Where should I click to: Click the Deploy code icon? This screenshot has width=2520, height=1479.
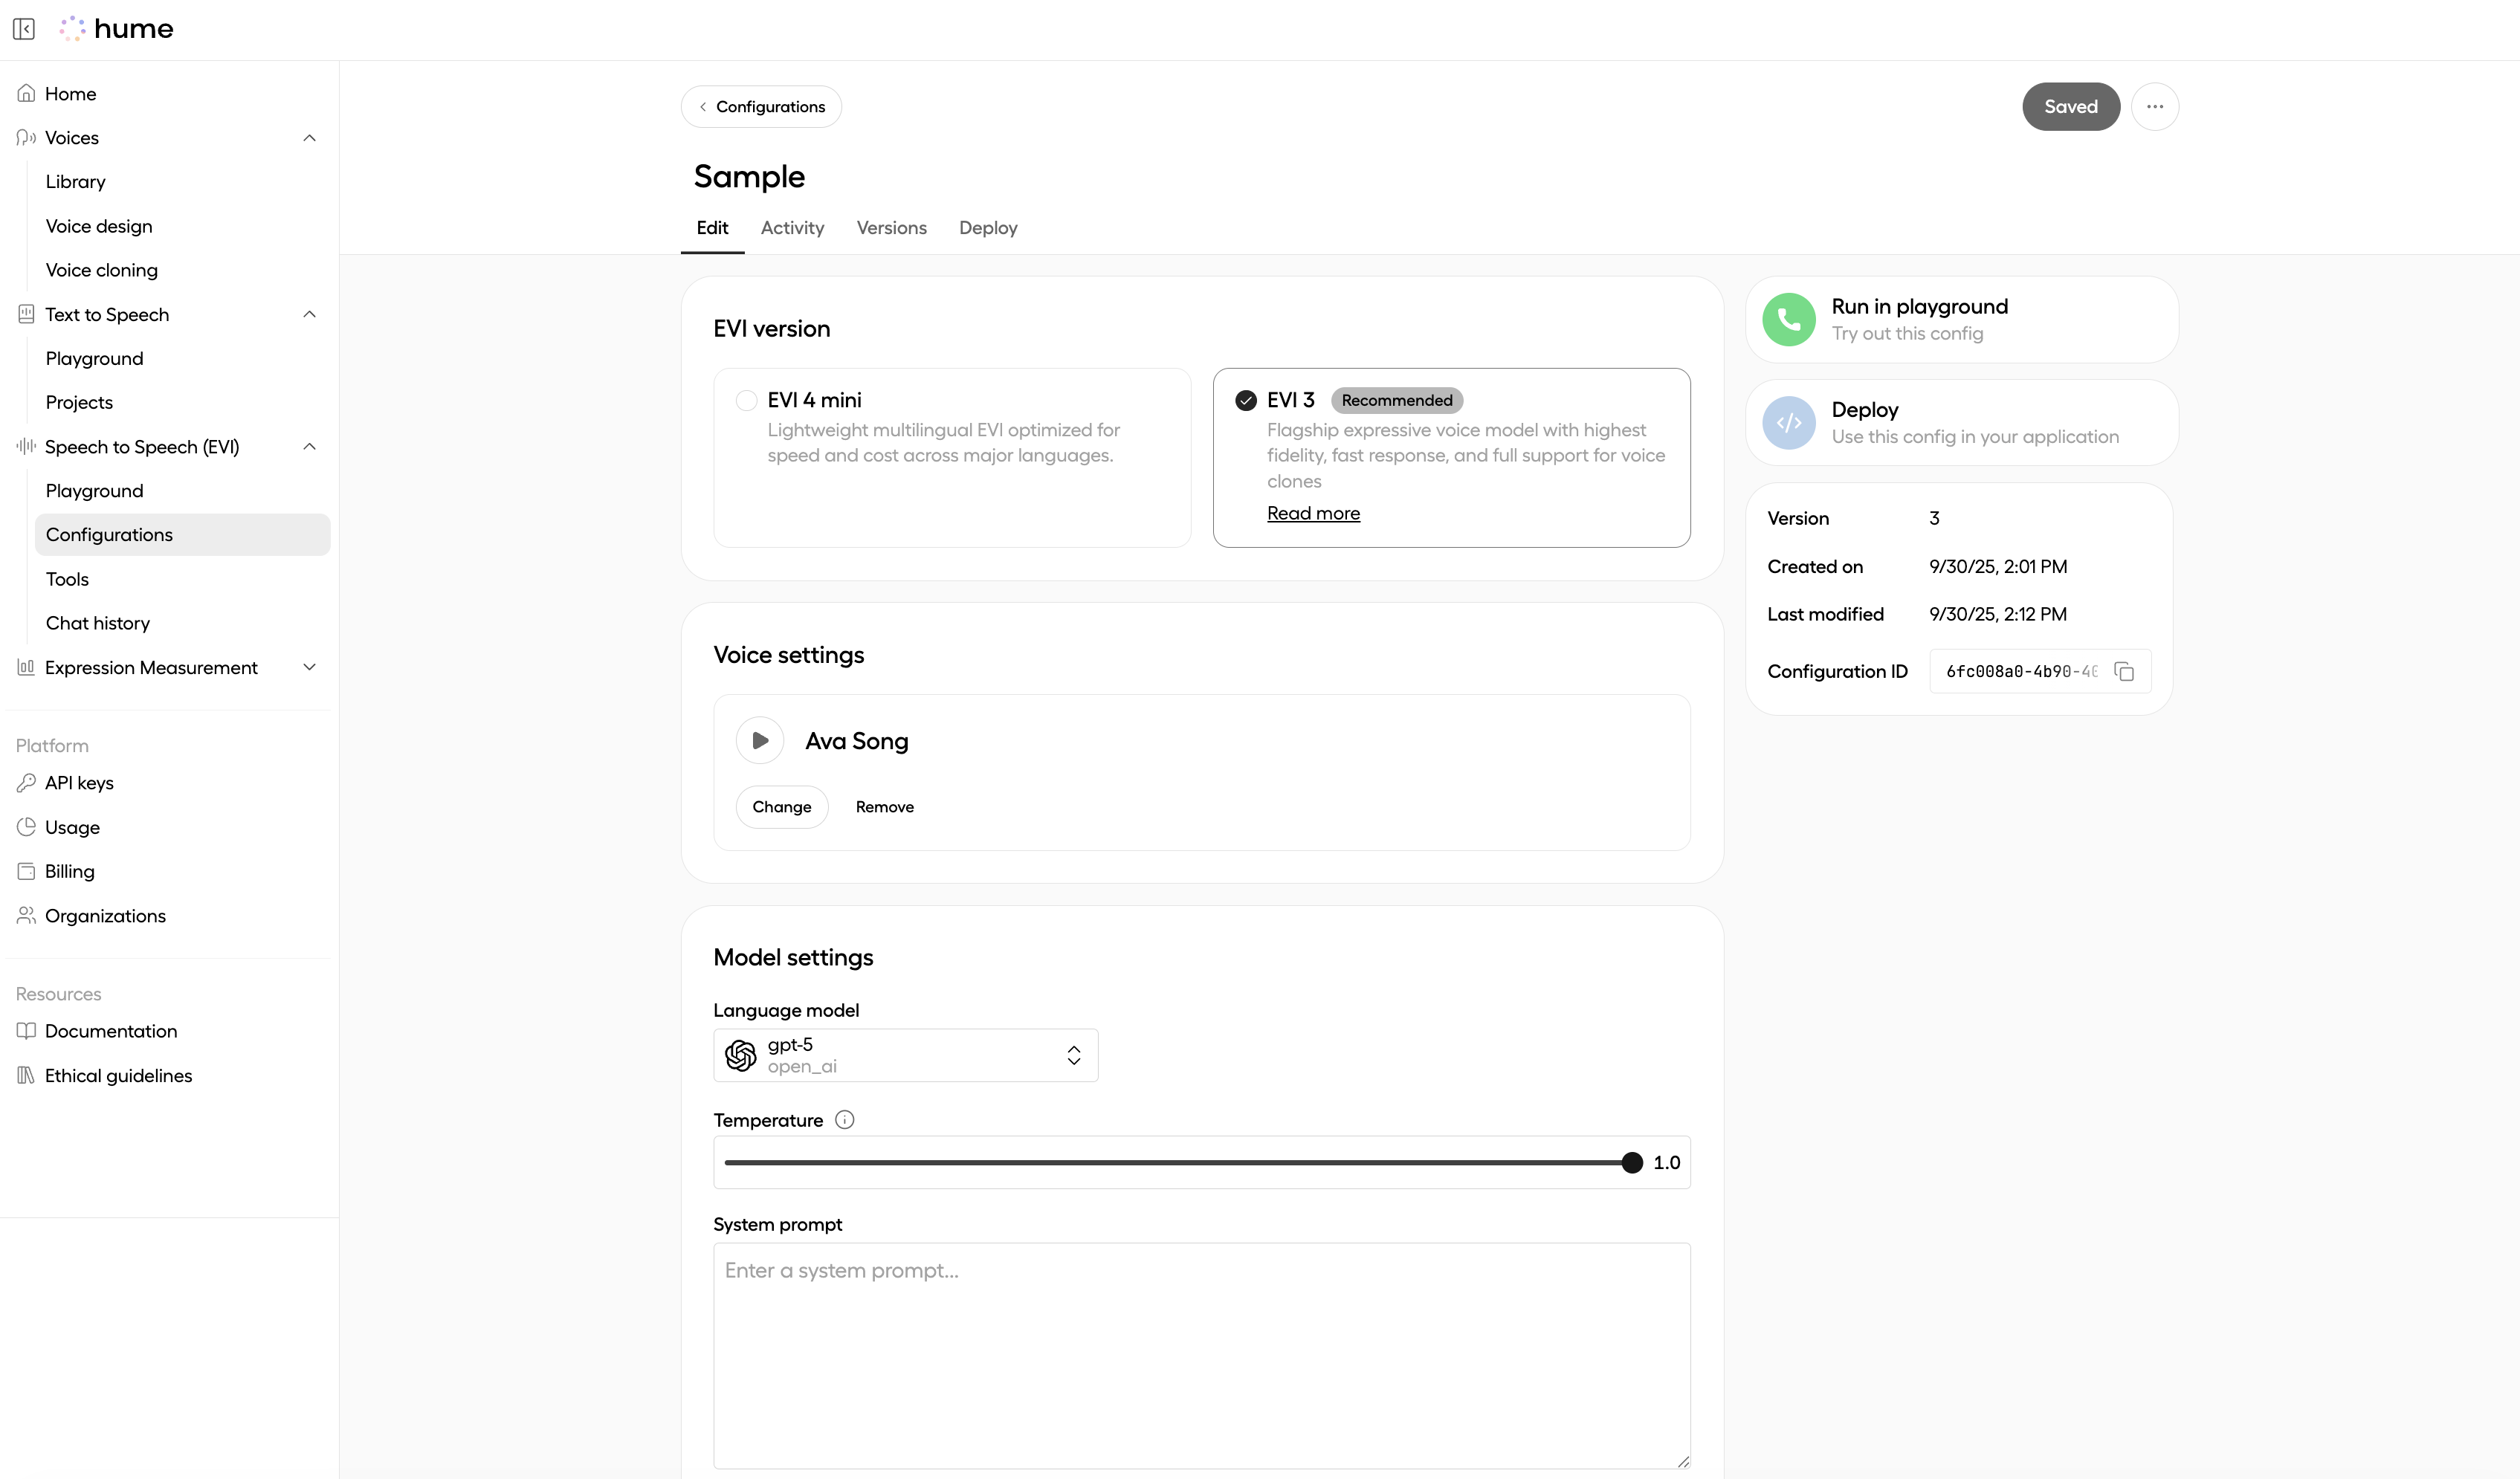(1789, 422)
